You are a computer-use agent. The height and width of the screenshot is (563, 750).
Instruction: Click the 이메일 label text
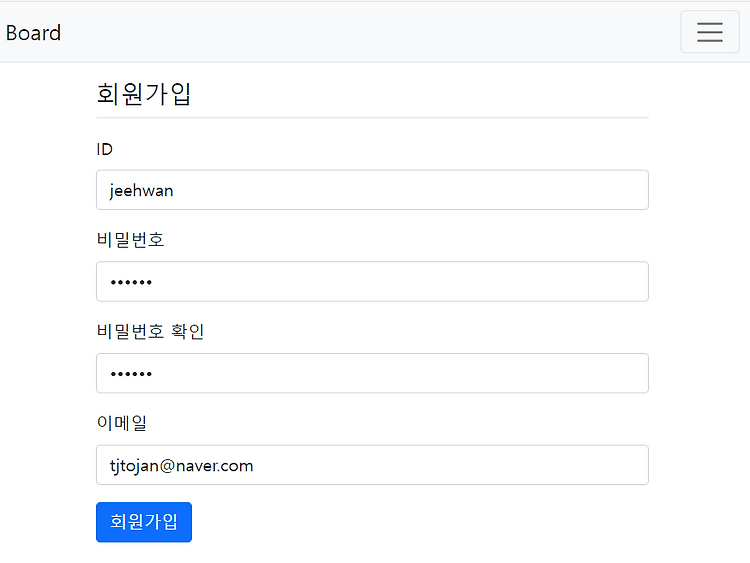pyautogui.click(x=121, y=423)
